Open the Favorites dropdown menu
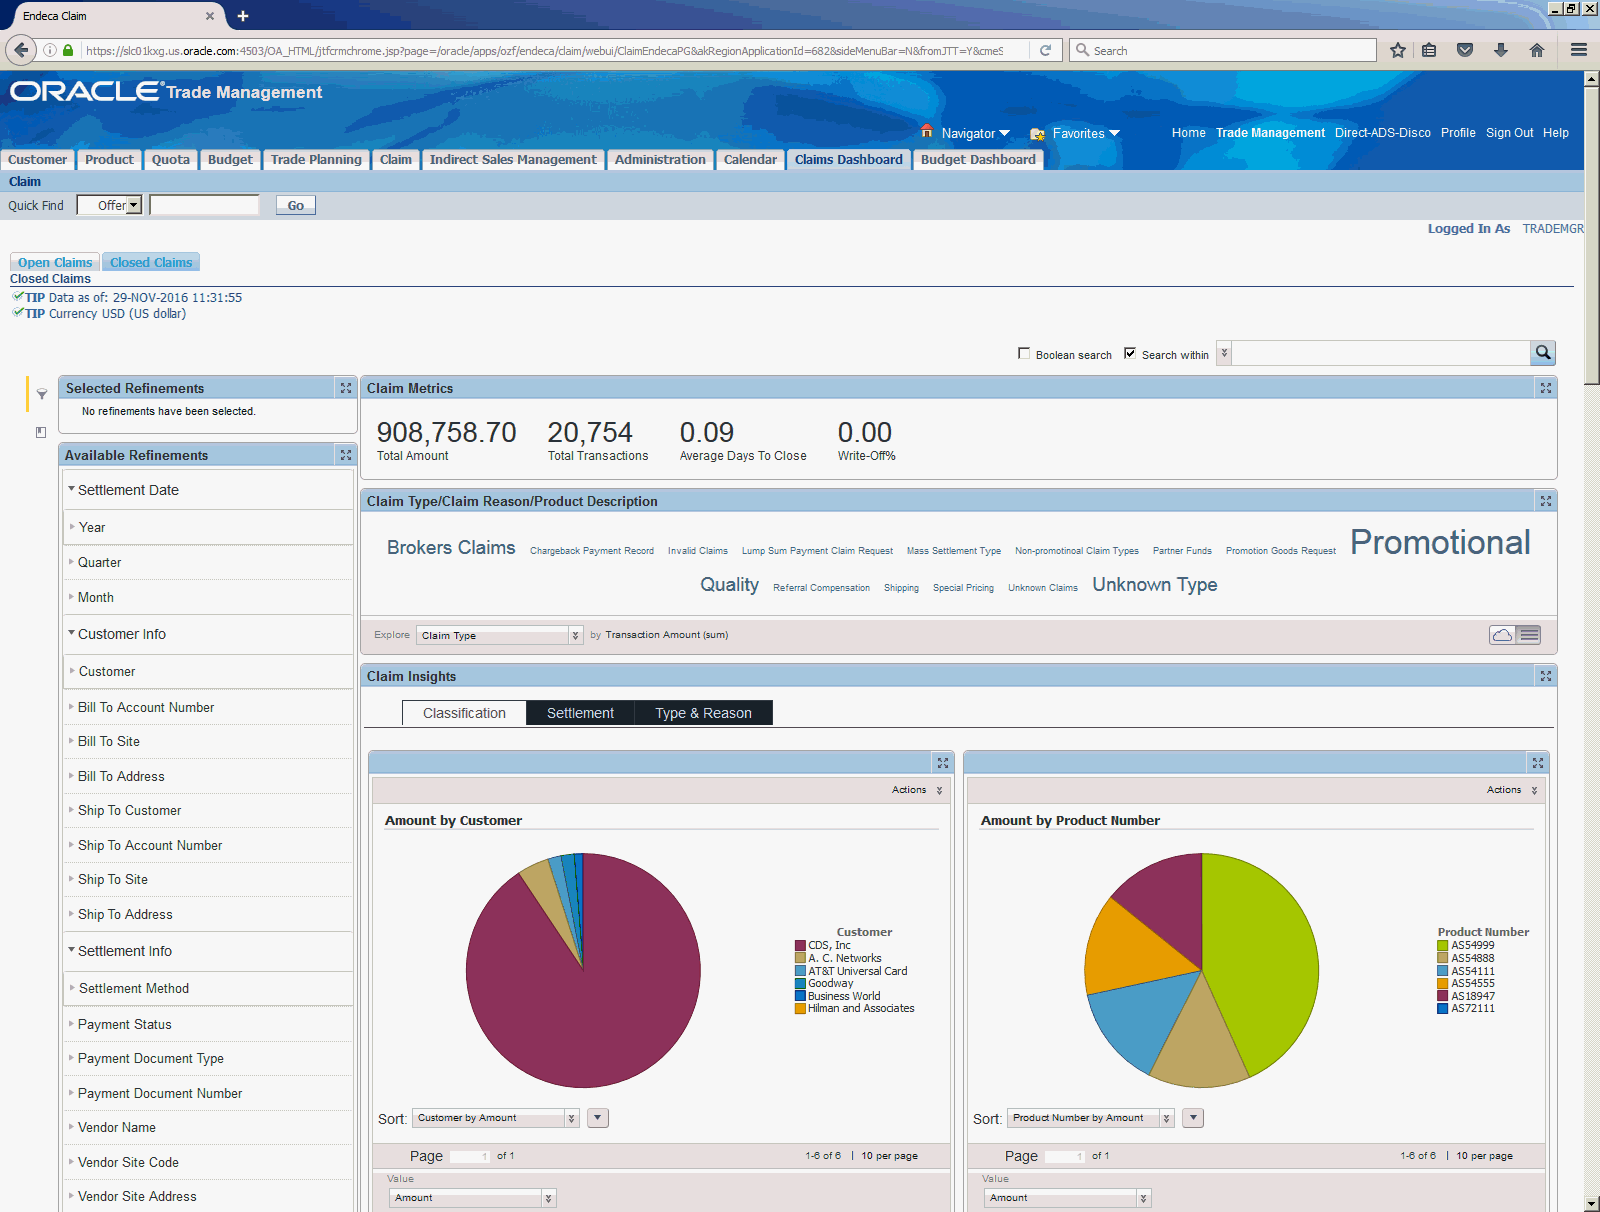This screenshot has height=1212, width=1600. (1086, 133)
